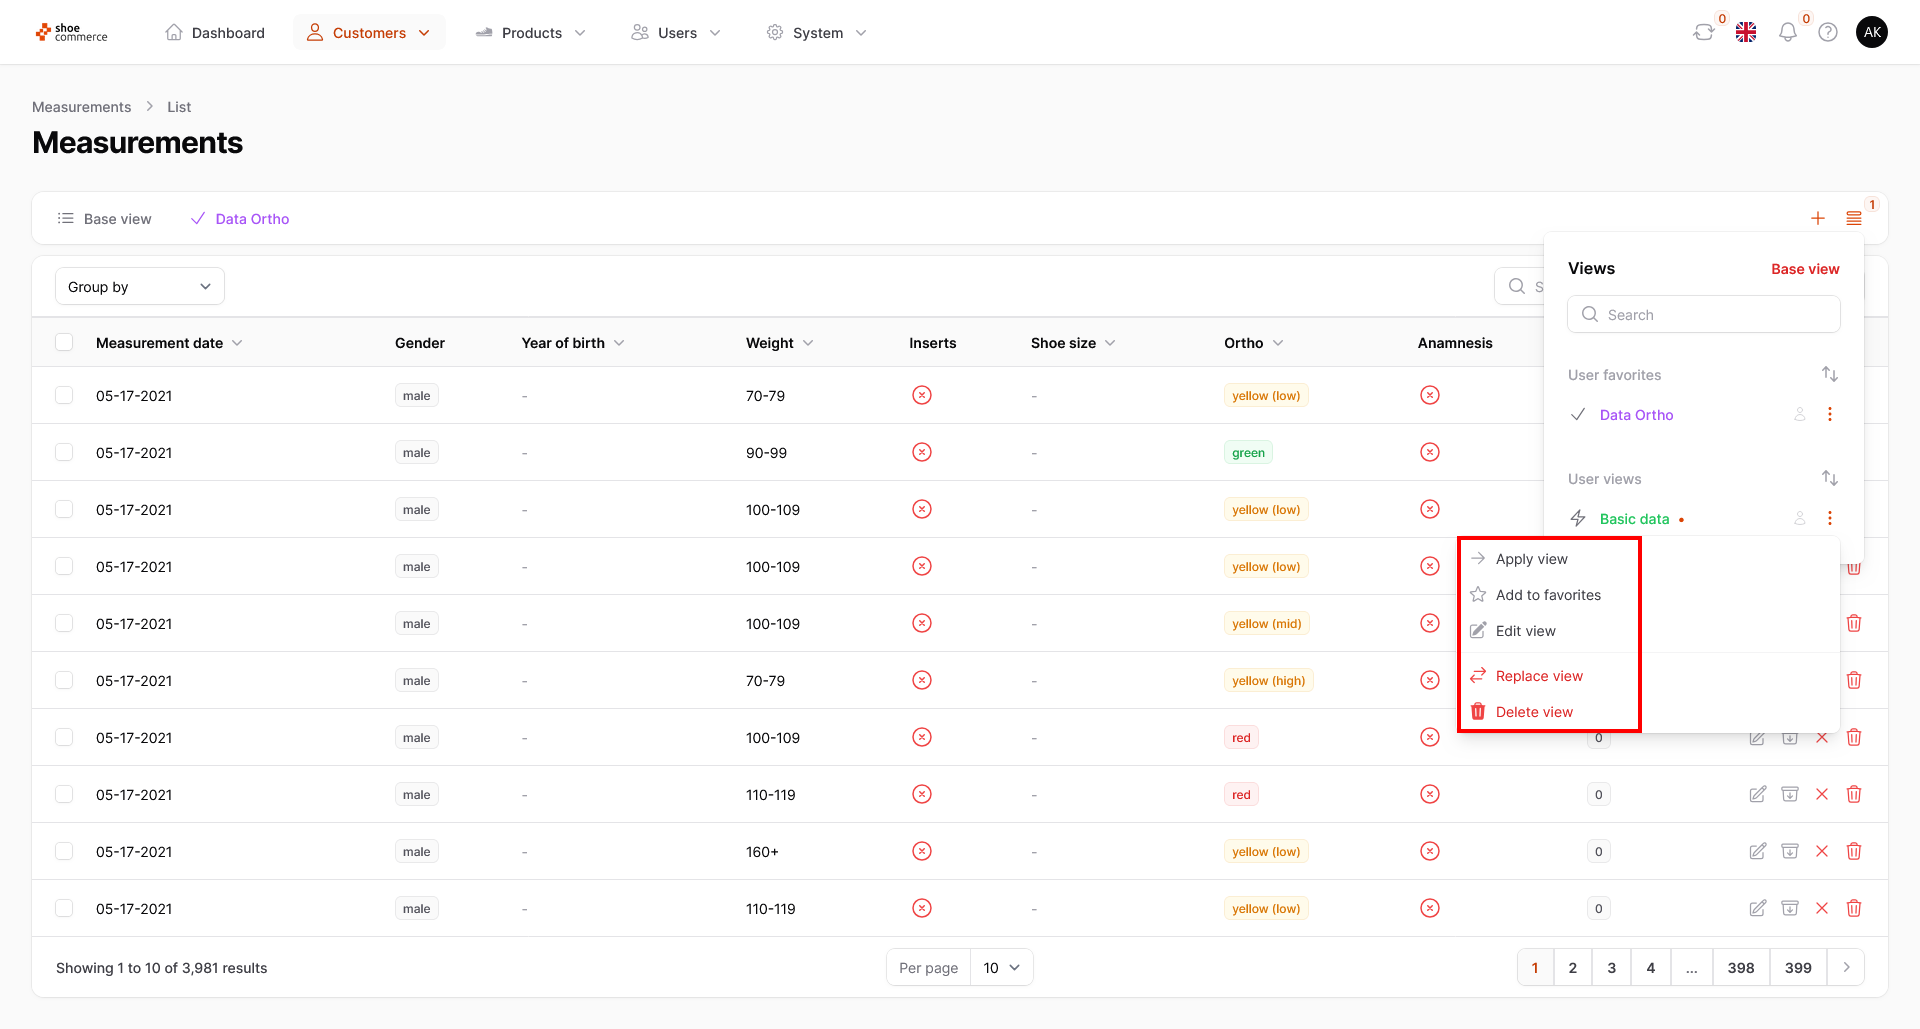
Task: Open the Group by dropdown
Action: (140, 287)
